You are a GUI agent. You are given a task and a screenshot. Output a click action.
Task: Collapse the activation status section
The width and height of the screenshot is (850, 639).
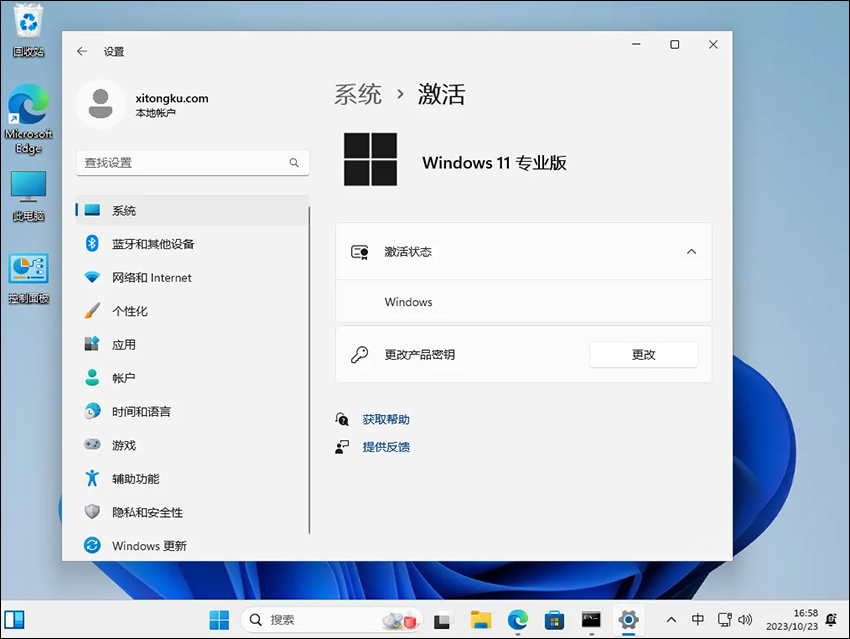pyautogui.click(x=691, y=252)
